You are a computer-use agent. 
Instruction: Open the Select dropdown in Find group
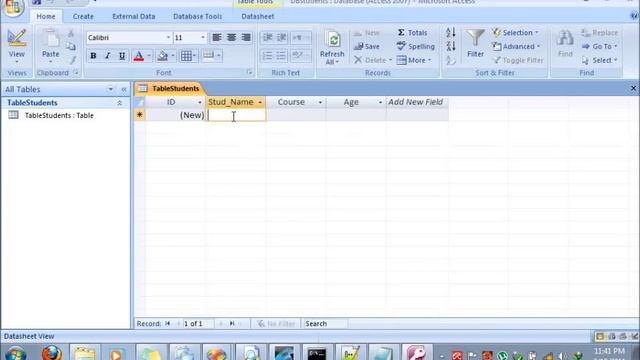pos(599,60)
